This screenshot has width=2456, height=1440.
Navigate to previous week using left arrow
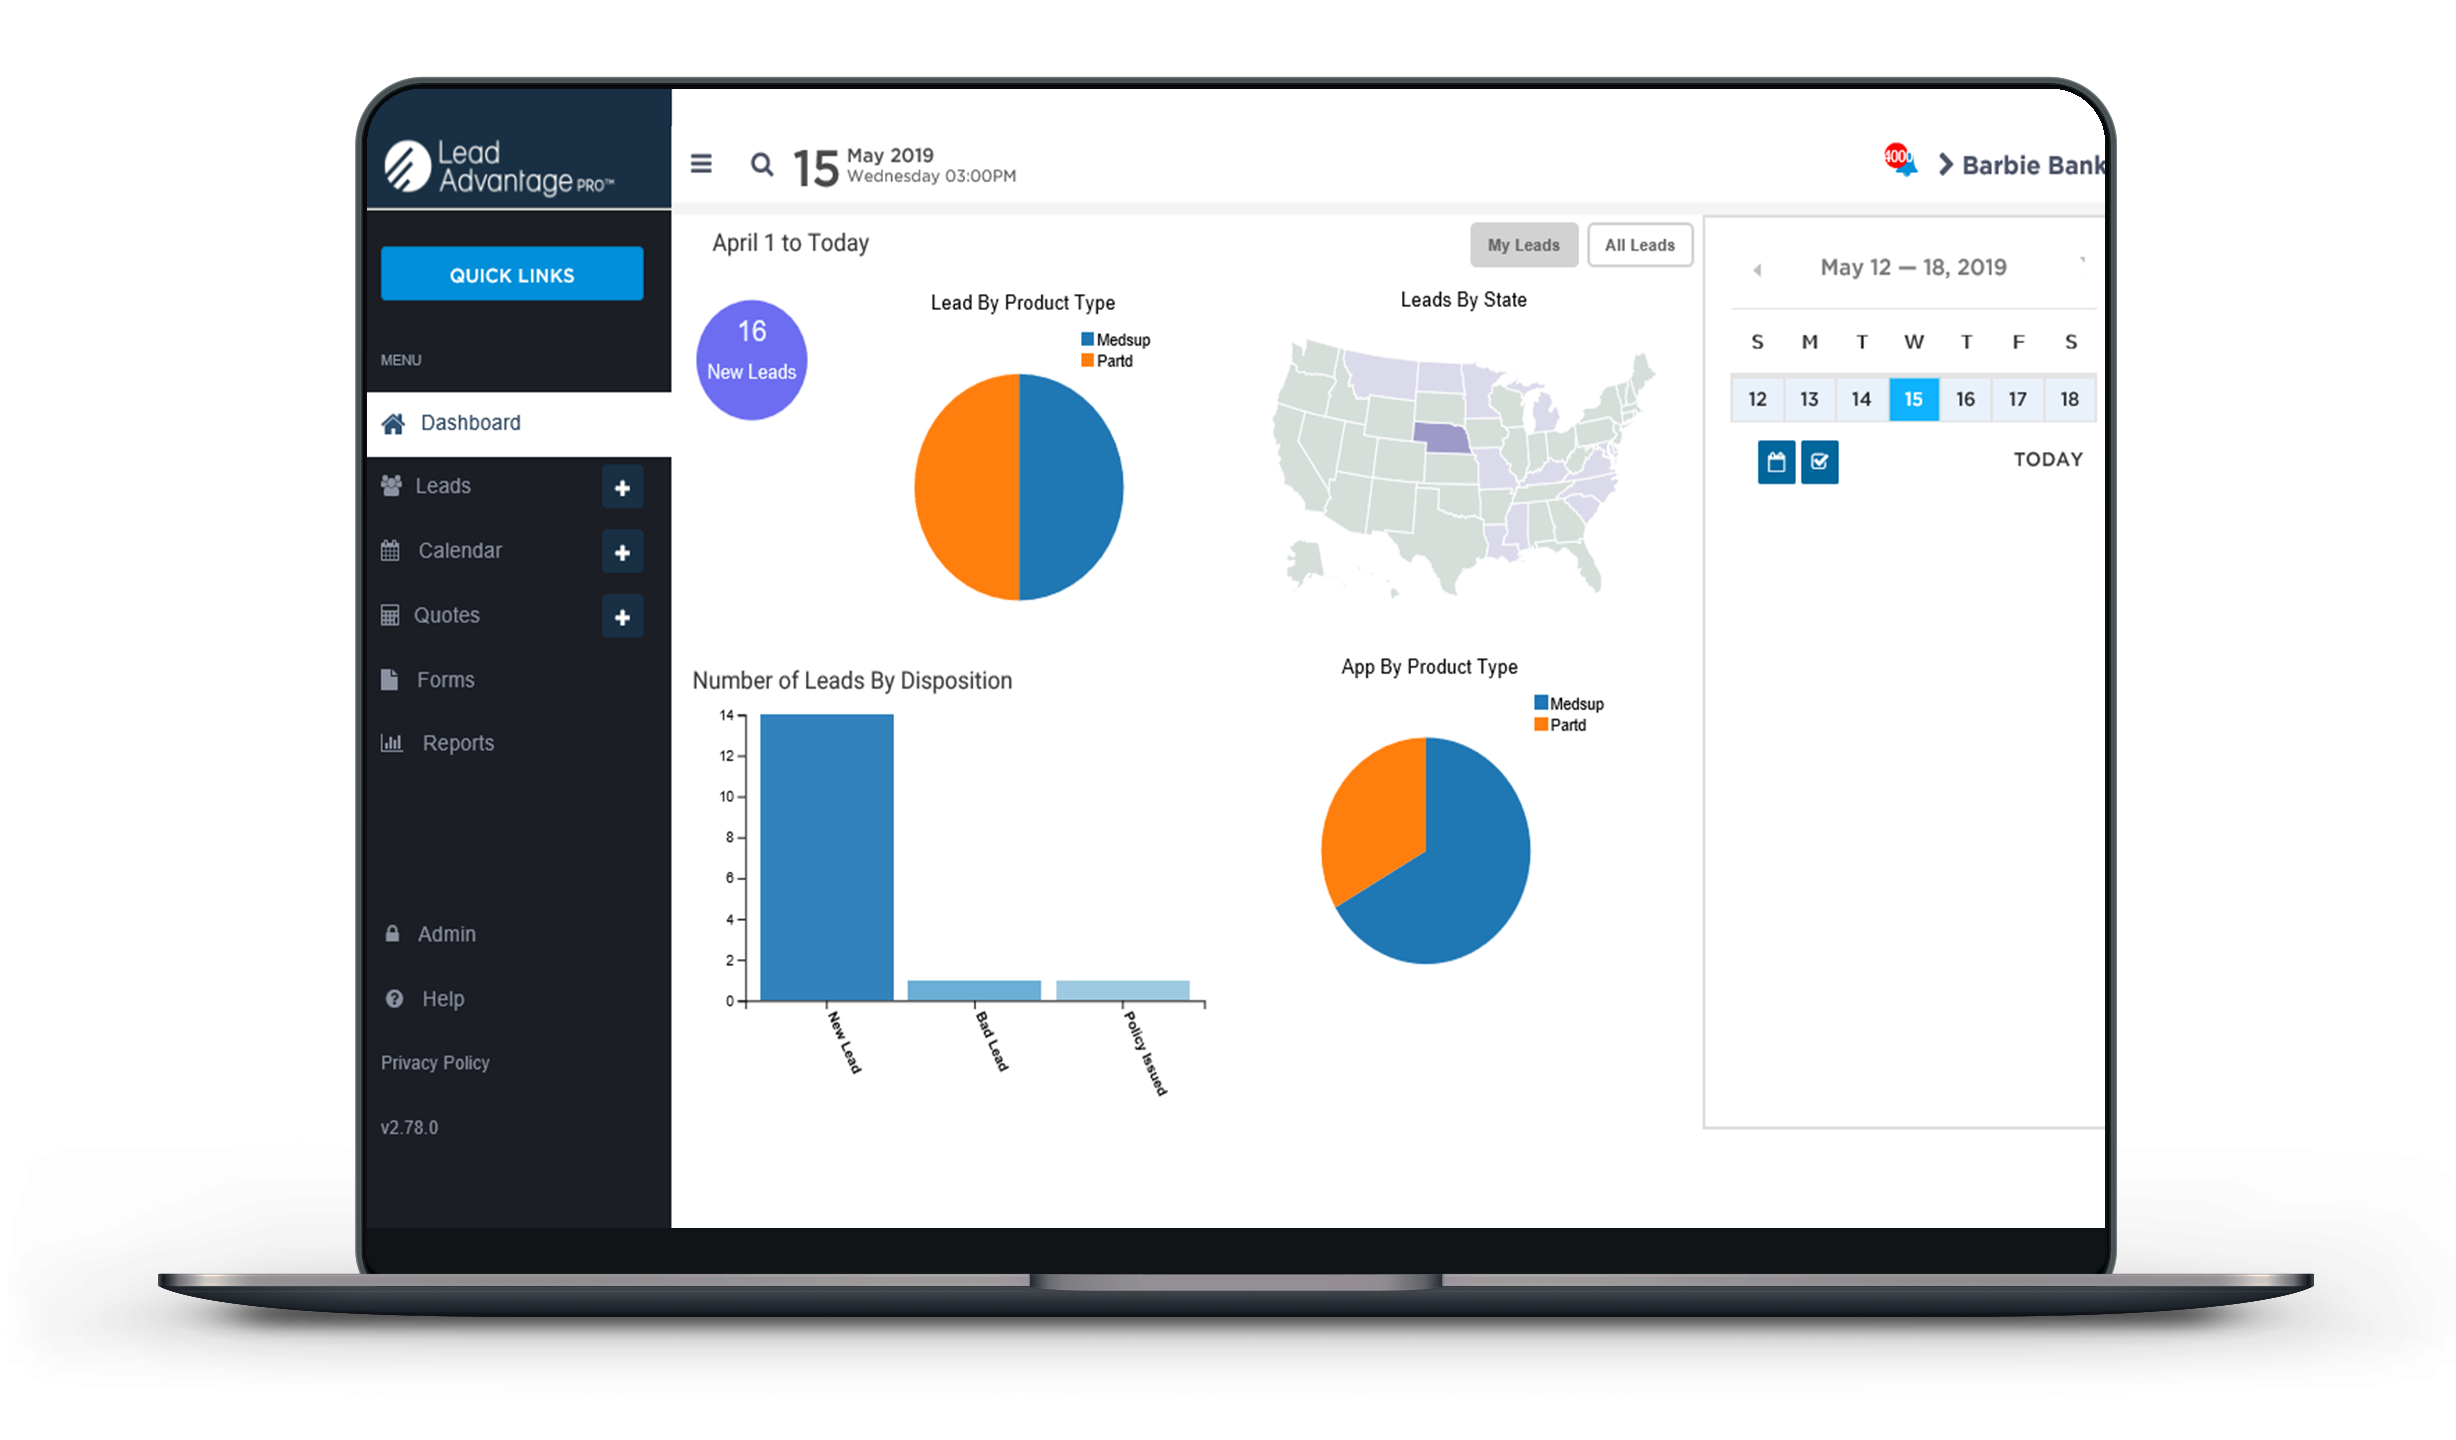click(x=1755, y=267)
